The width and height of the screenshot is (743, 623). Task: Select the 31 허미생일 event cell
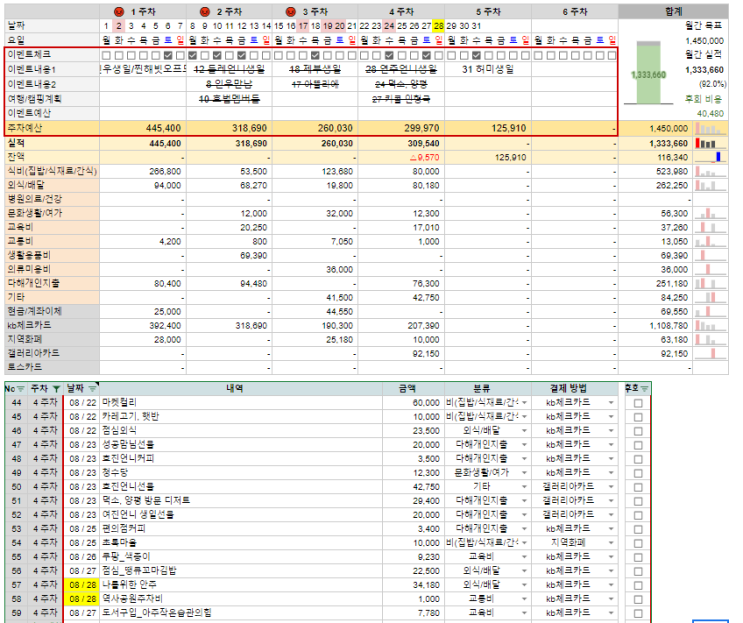point(488,70)
